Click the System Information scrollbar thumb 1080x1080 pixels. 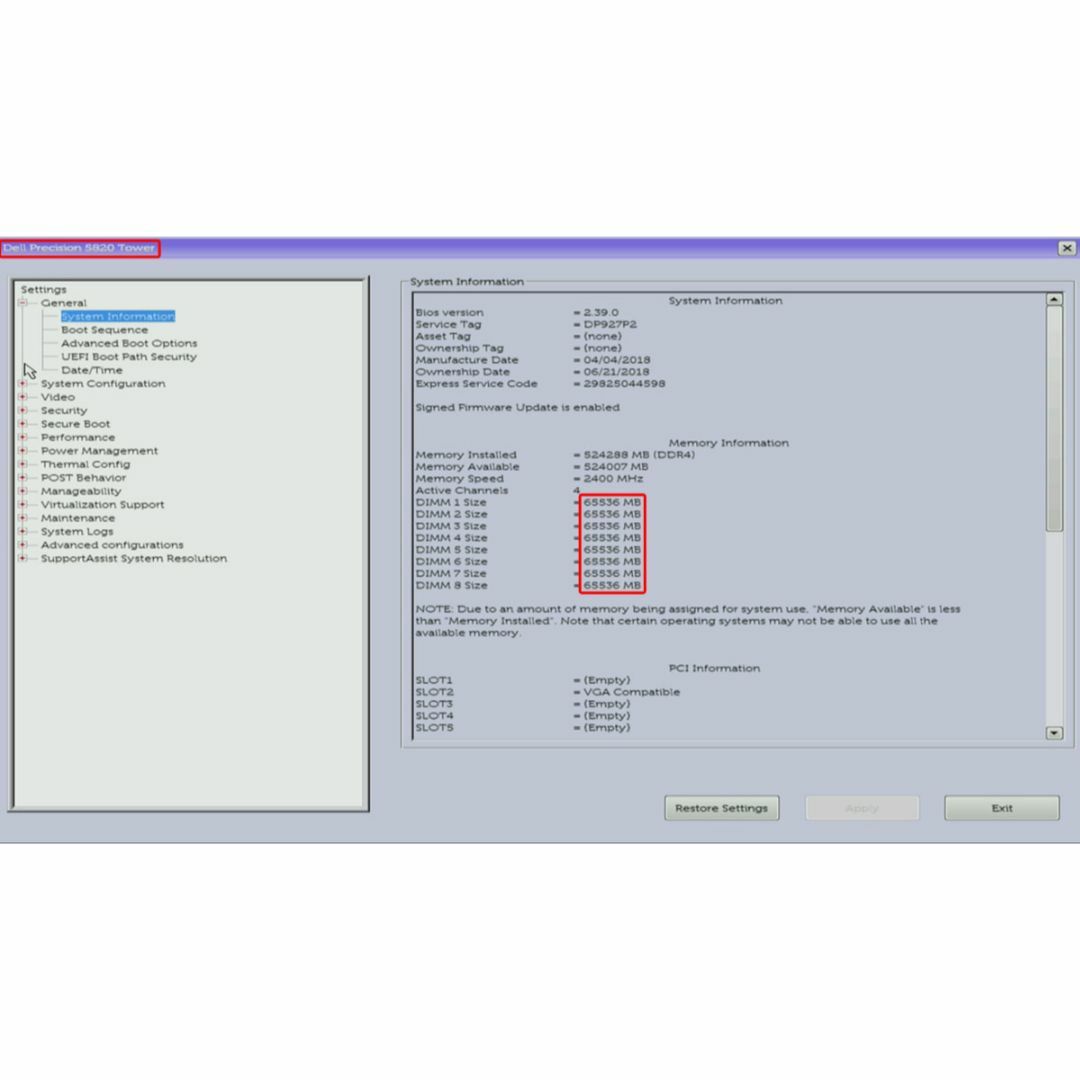1054,419
